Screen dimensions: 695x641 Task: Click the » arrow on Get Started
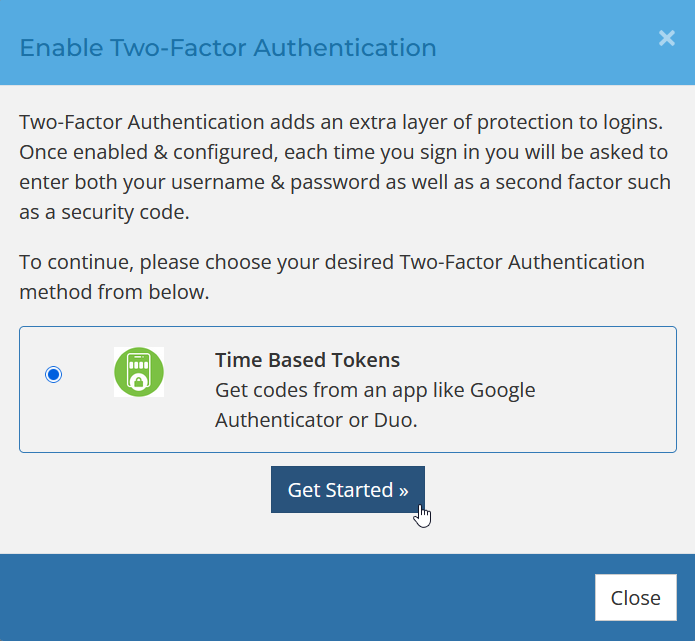tap(403, 490)
